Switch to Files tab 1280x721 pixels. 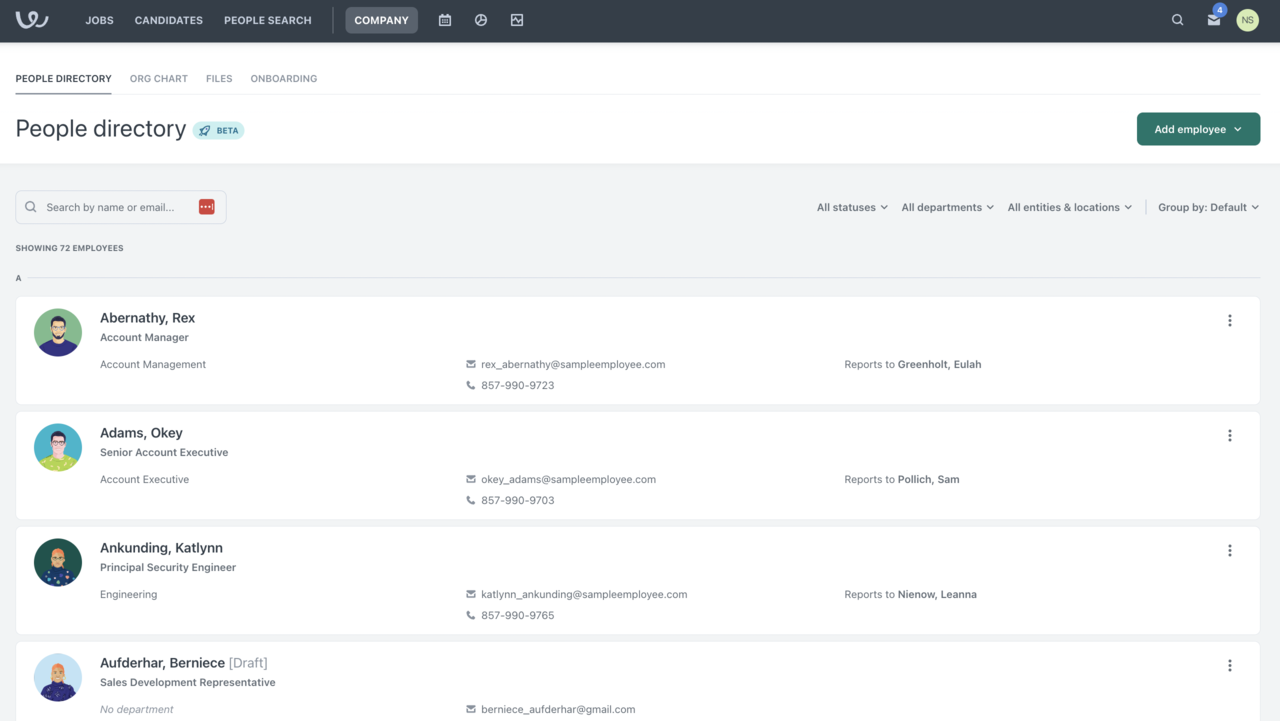pos(219,79)
